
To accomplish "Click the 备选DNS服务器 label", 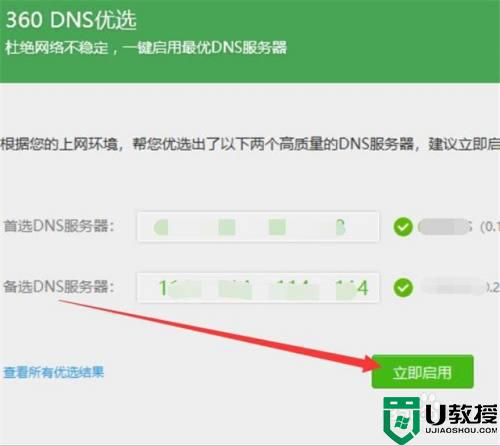I will click(x=59, y=287).
